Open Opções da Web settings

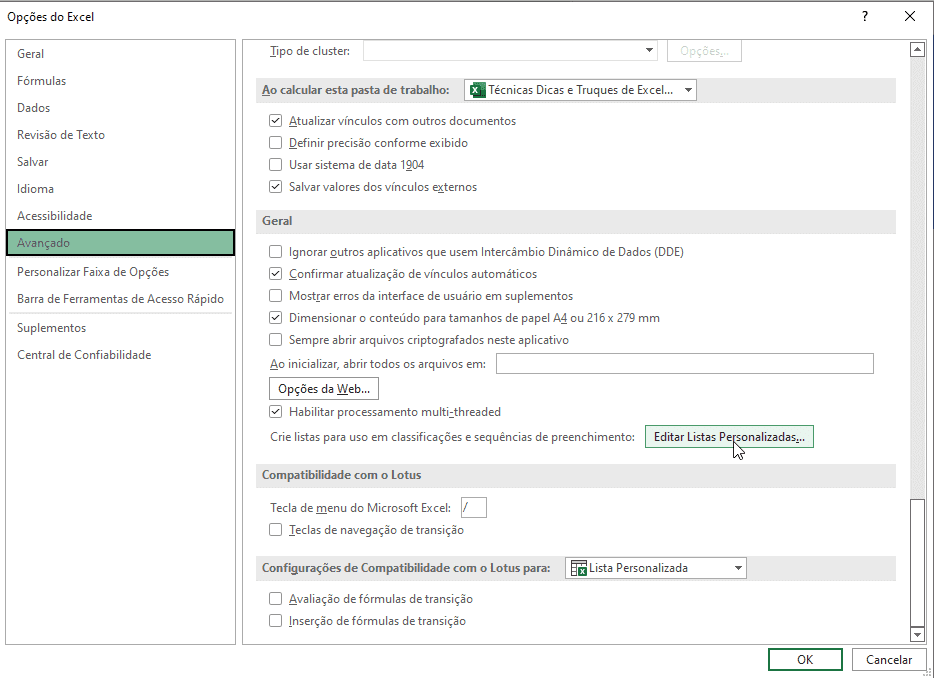click(x=324, y=389)
